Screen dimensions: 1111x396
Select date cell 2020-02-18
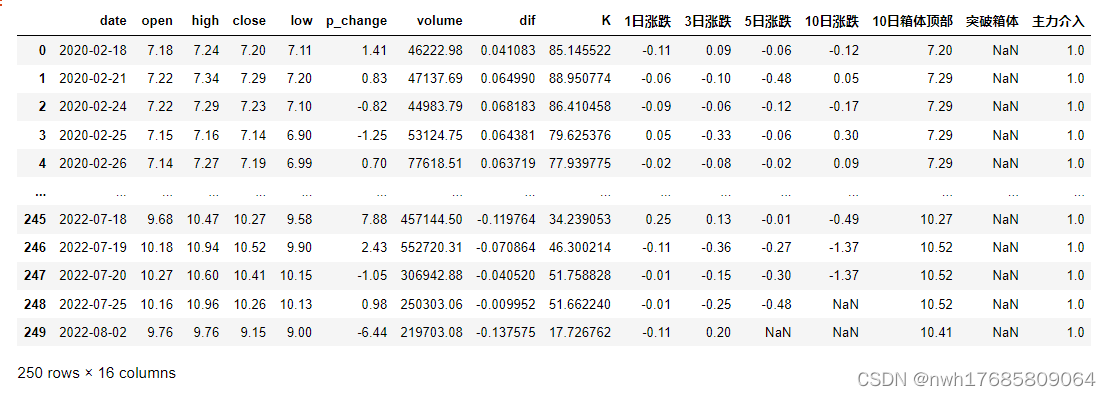coord(92,50)
